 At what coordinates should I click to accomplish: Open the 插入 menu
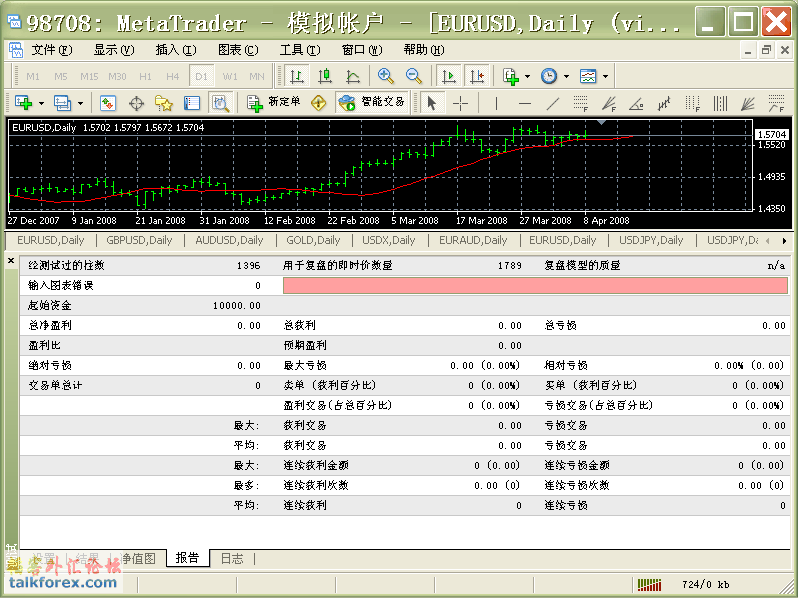pos(176,50)
